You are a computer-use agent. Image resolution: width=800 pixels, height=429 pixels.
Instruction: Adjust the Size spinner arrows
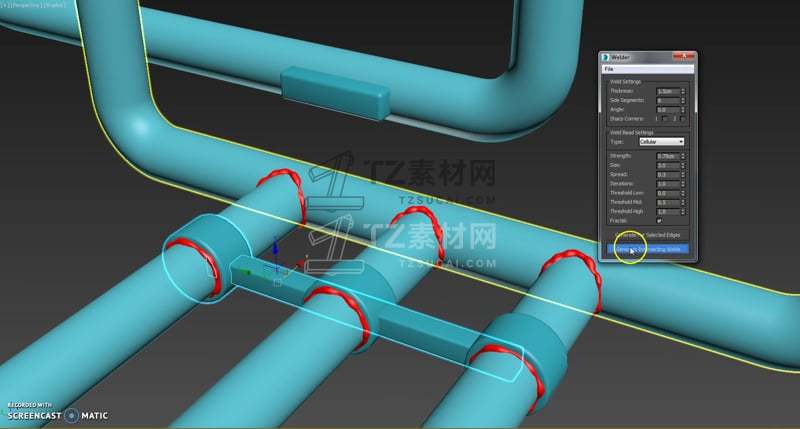point(683,165)
